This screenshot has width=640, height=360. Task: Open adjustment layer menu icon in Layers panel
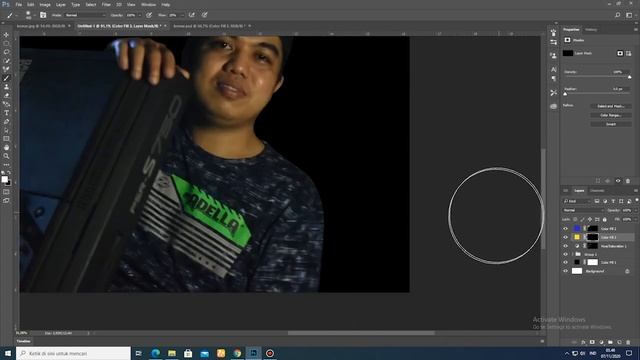tap(601, 342)
